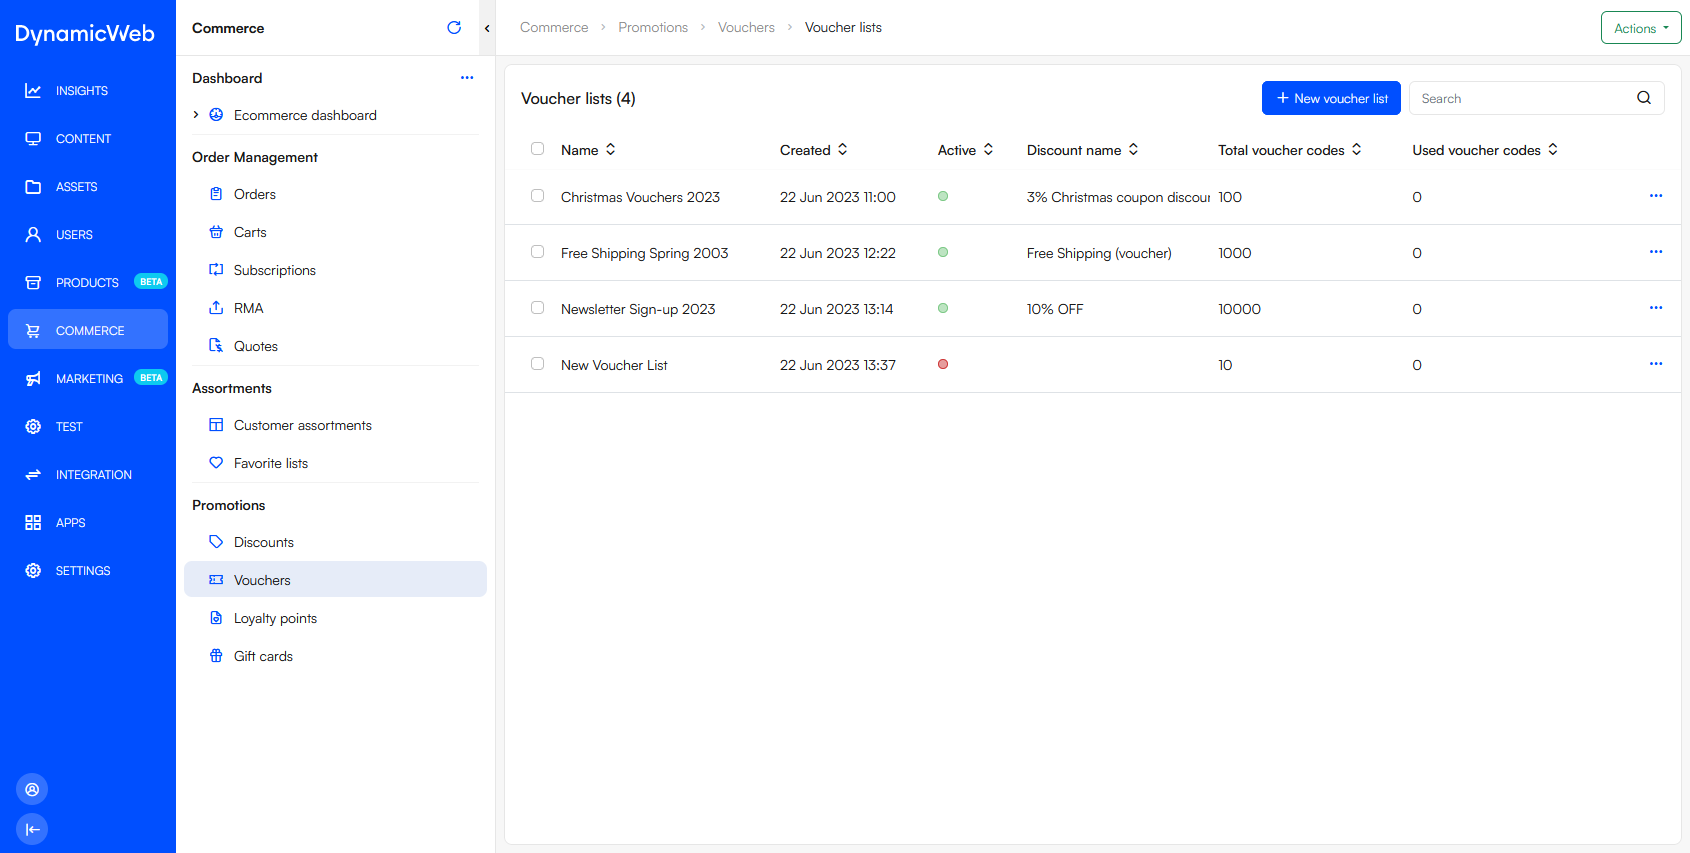Open Newsletter Sign-up 2023 list
The width and height of the screenshot is (1690, 853).
tap(638, 309)
